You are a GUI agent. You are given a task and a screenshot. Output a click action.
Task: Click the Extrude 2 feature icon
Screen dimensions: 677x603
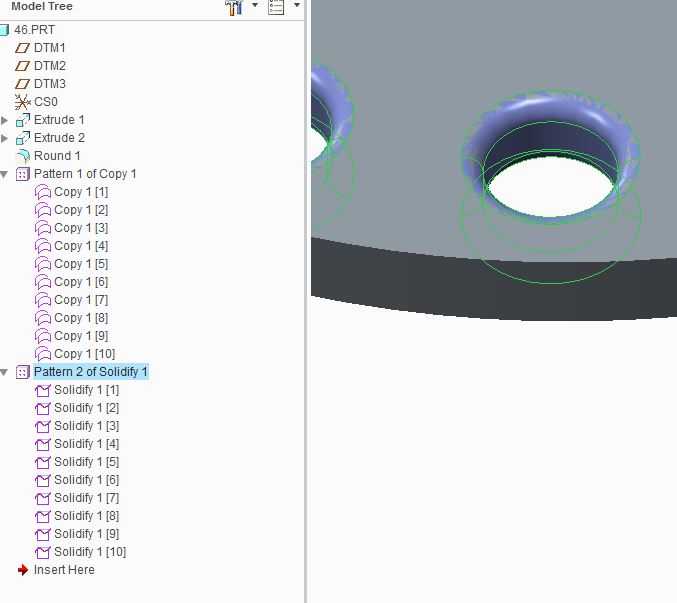click(x=23, y=138)
